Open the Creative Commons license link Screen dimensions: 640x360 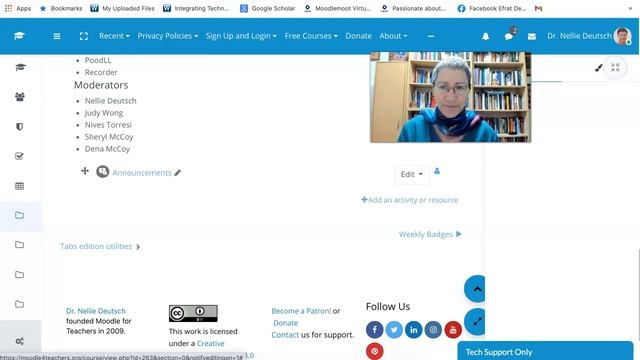pos(211,343)
